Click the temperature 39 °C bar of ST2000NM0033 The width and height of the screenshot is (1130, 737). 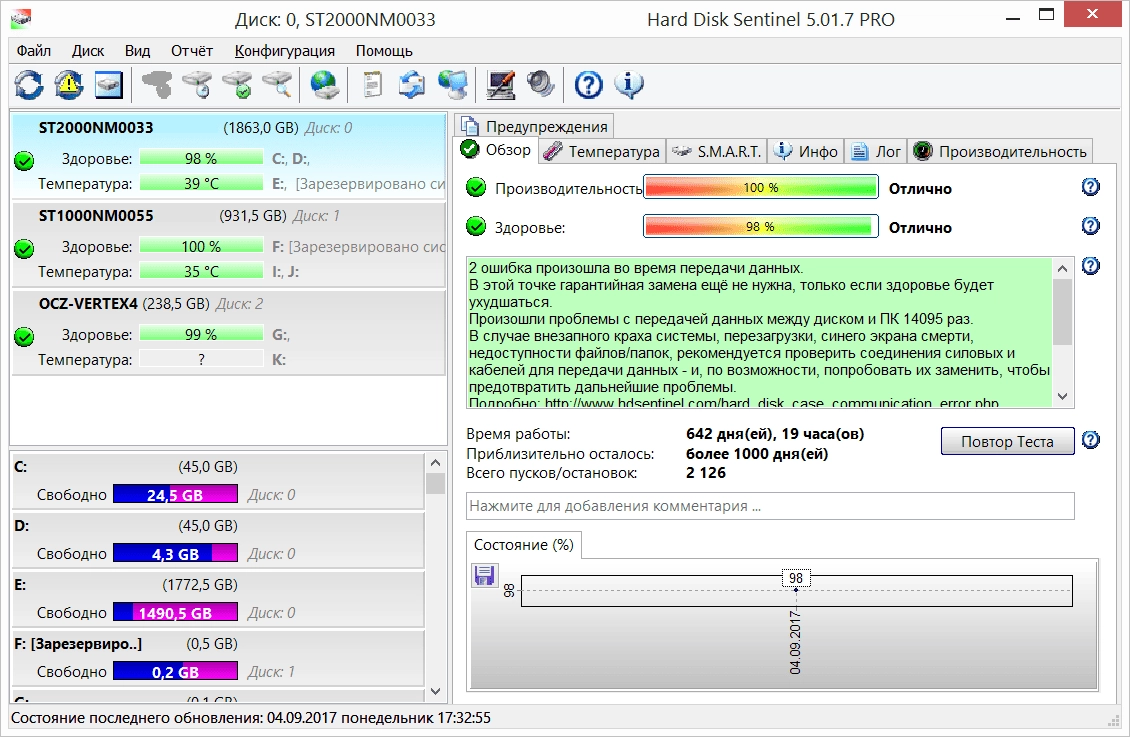(201, 183)
